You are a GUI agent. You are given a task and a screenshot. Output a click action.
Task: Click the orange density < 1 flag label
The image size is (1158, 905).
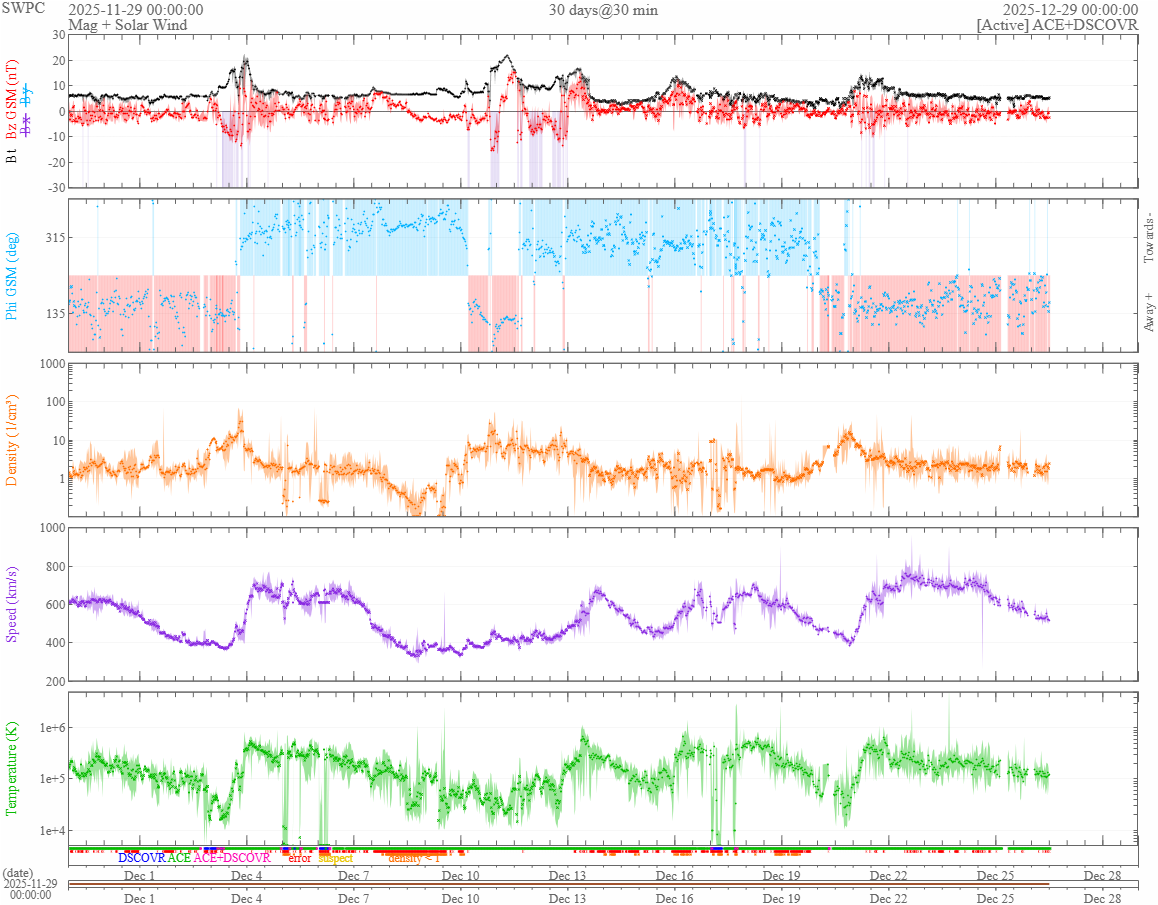pyautogui.click(x=414, y=858)
